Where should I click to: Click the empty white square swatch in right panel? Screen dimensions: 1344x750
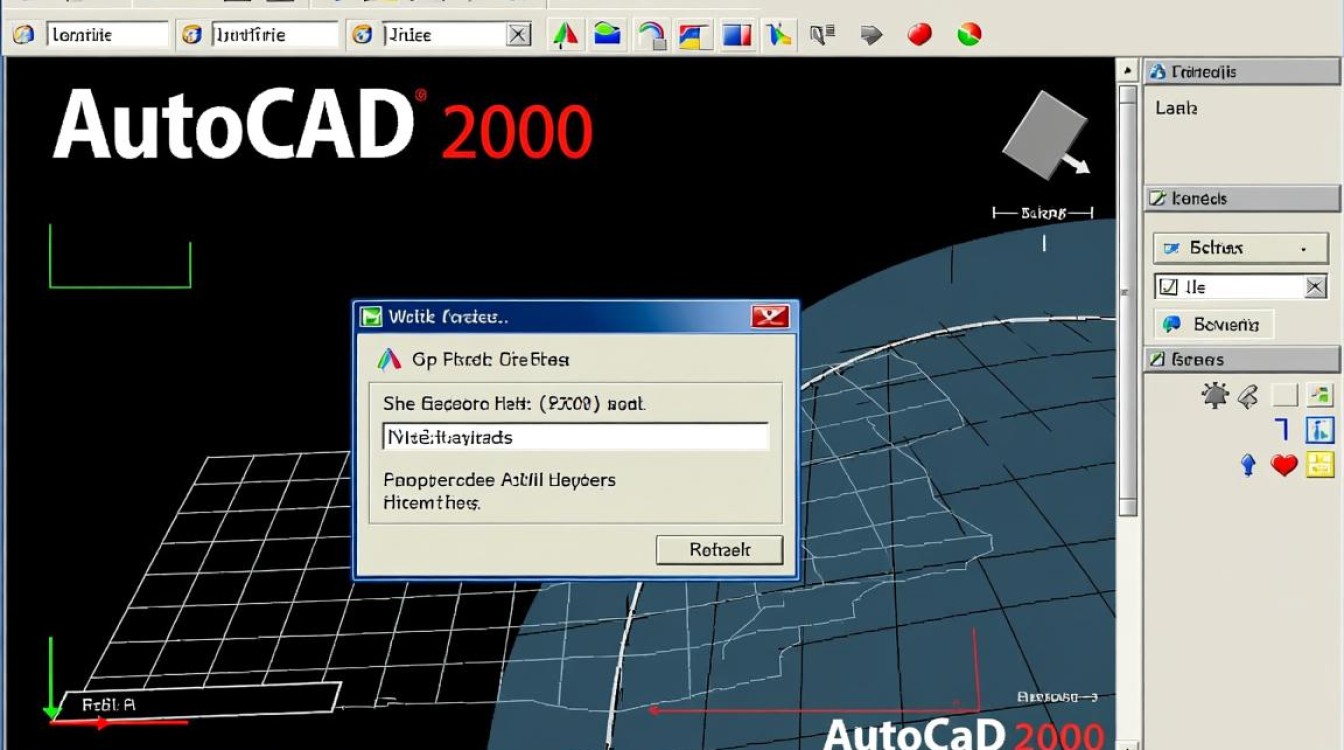[x=1284, y=396]
